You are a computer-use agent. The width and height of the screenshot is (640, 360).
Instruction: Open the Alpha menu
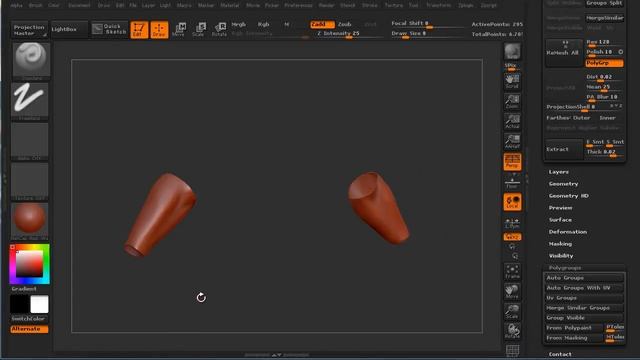(16, 5)
